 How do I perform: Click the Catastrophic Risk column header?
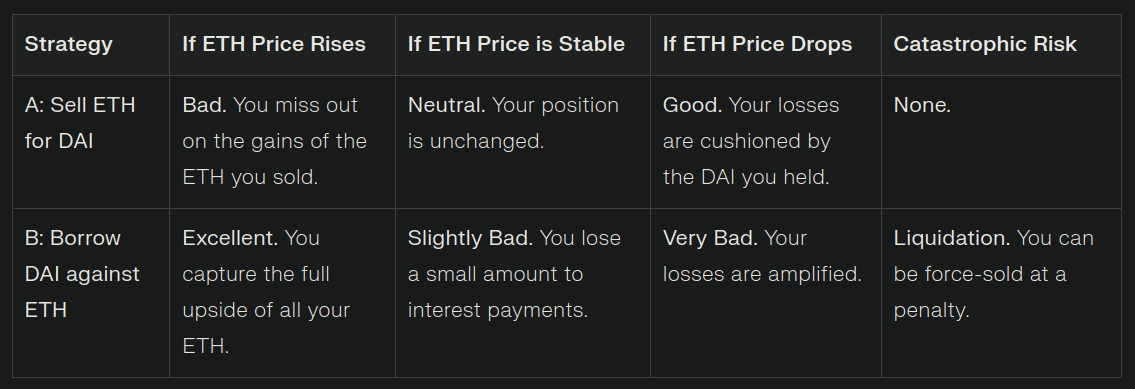pos(985,44)
